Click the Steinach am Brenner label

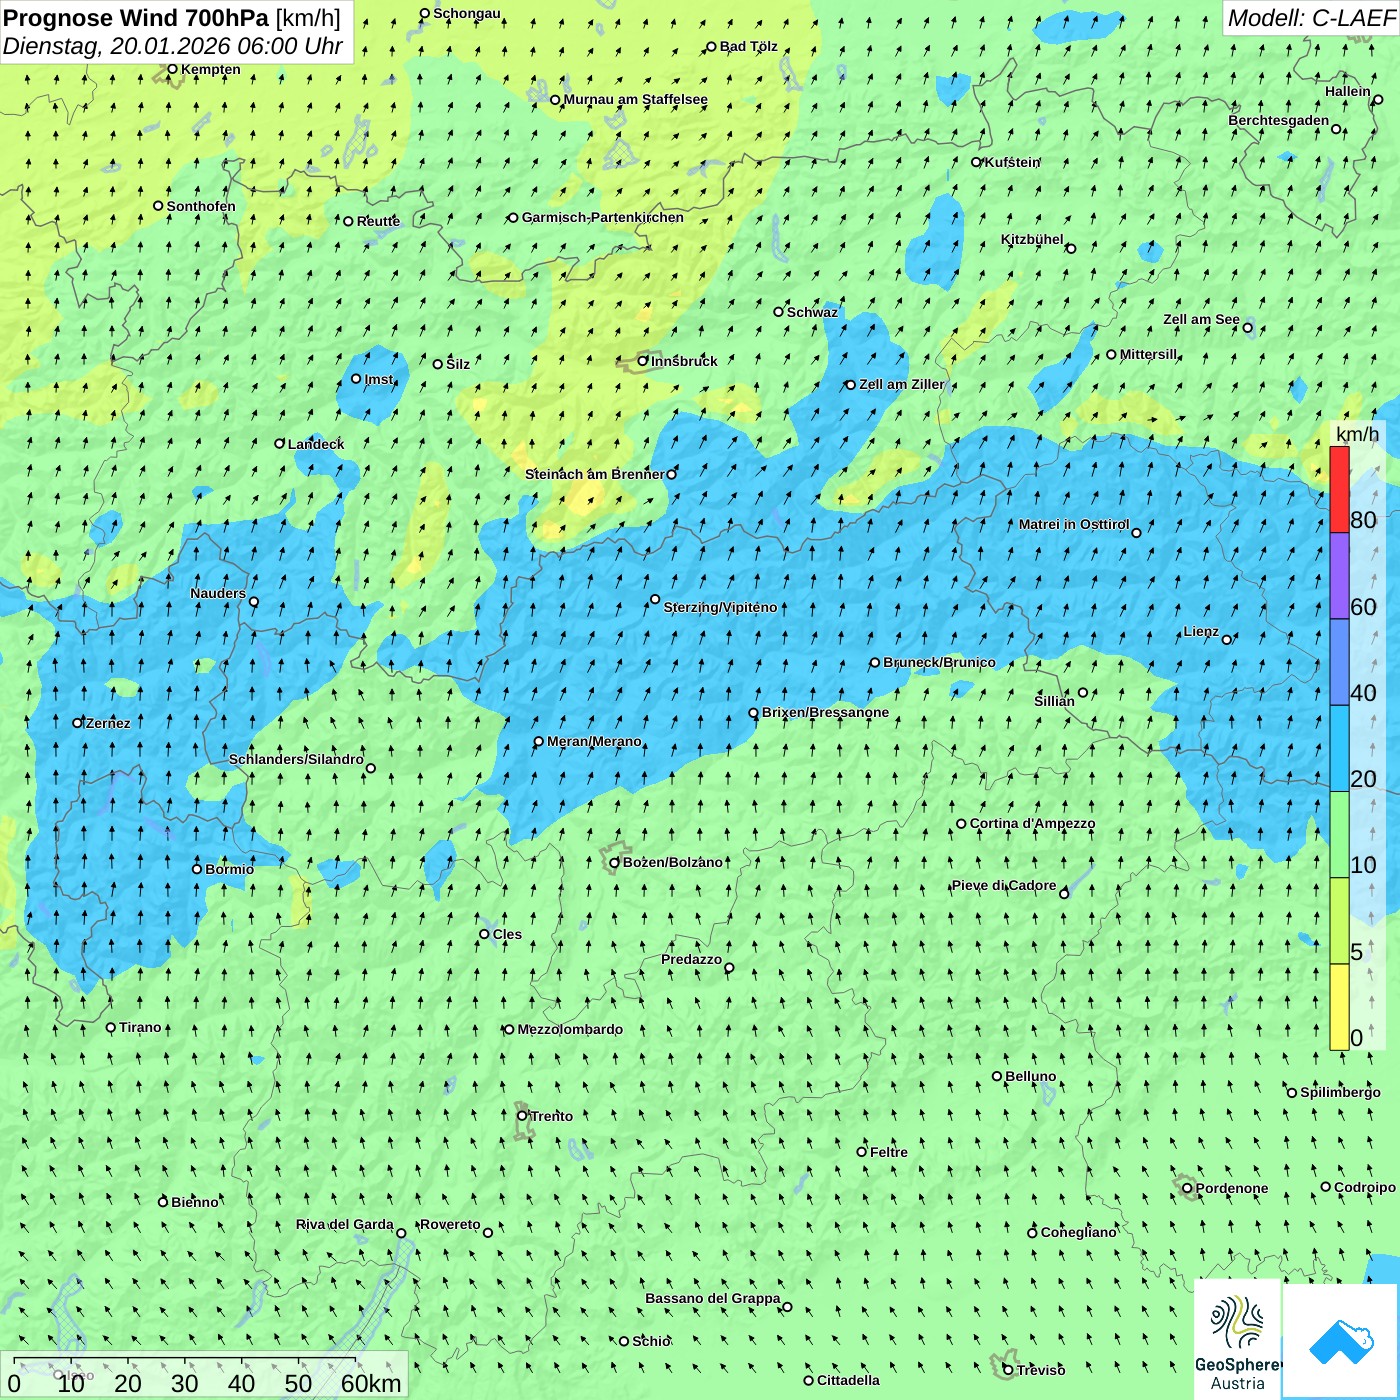(595, 474)
